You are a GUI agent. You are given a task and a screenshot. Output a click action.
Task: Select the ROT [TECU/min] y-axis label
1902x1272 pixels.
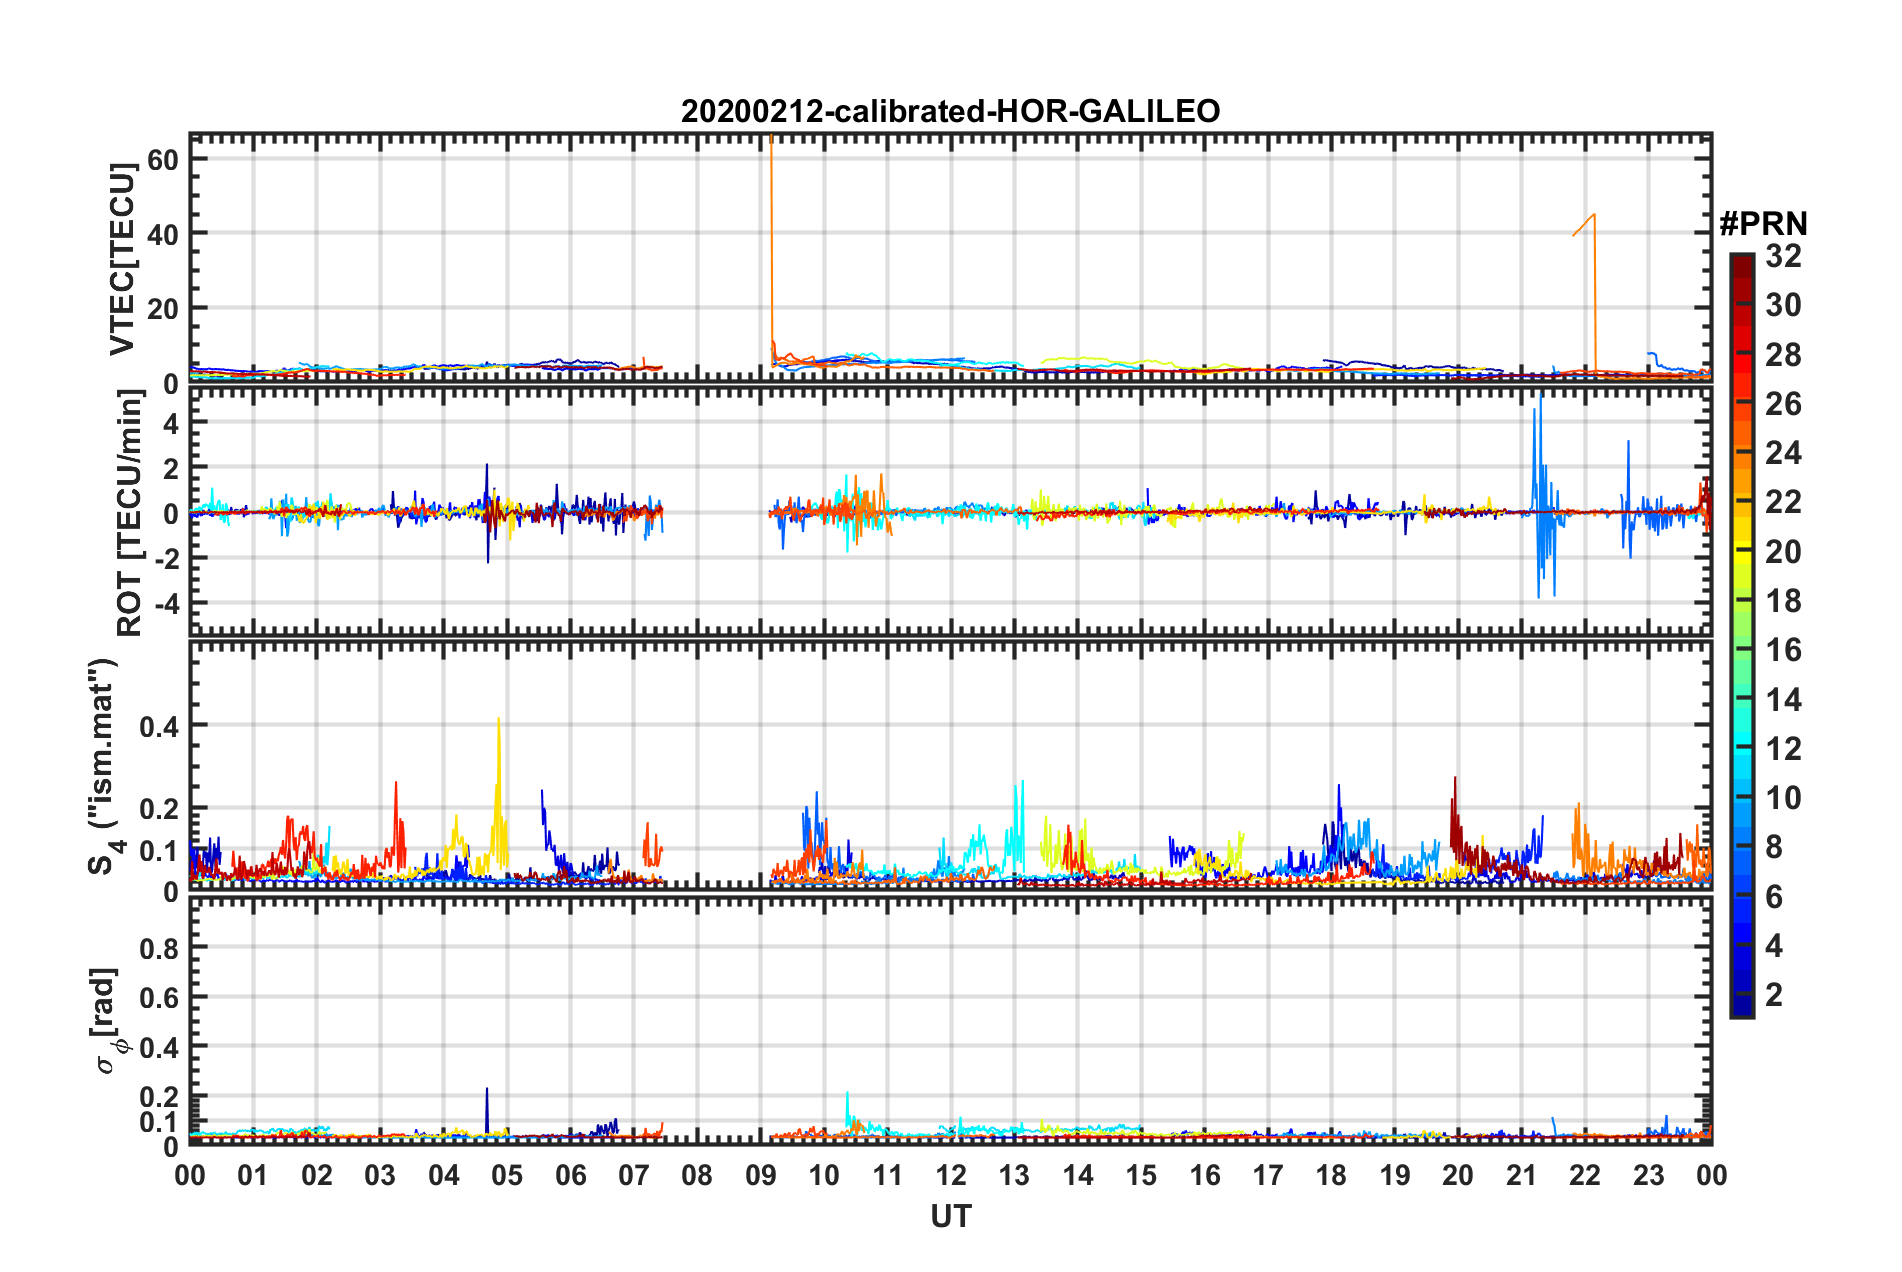coord(129,513)
